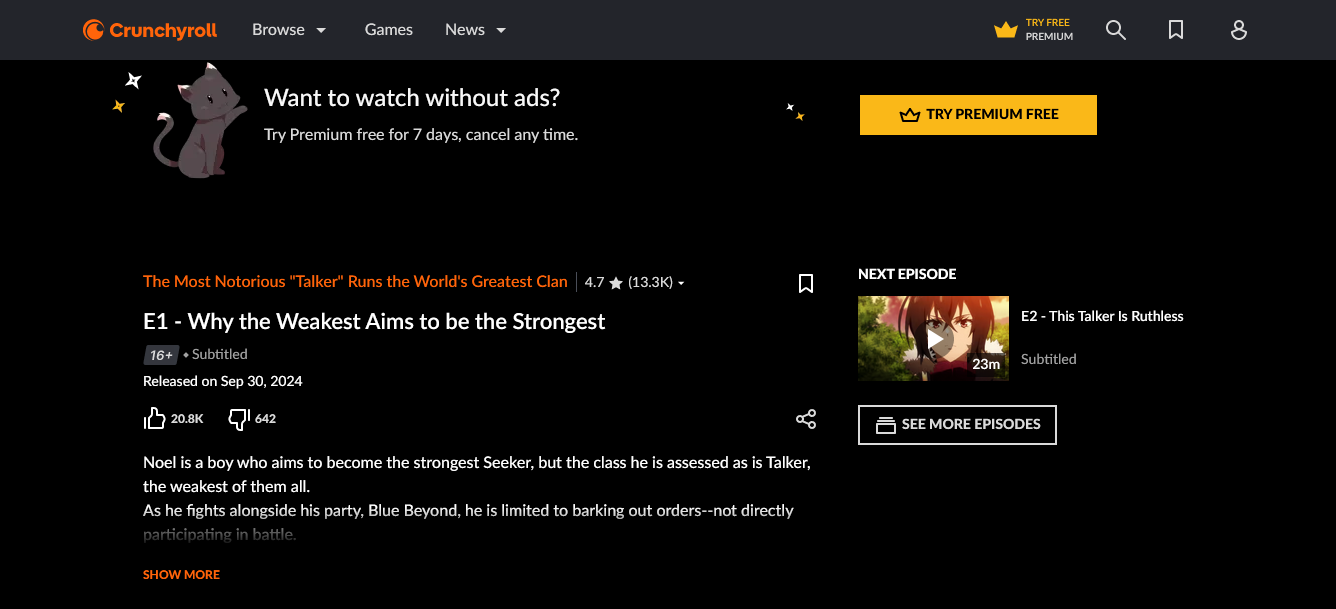Click the star rating icon
The height and width of the screenshot is (609, 1336).
tap(616, 283)
